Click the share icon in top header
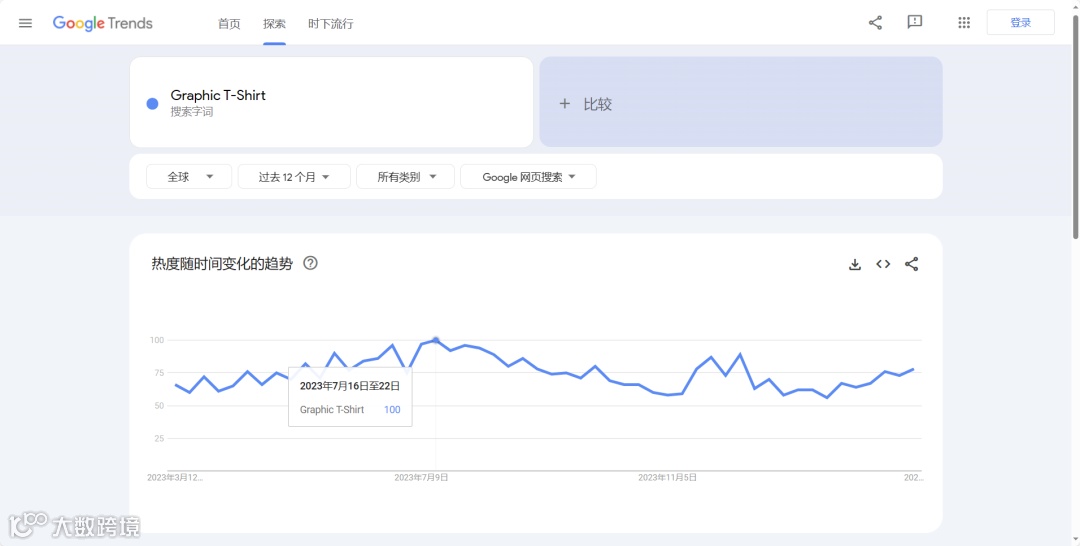Image resolution: width=1080 pixels, height=546 pixels. [875, 23]
